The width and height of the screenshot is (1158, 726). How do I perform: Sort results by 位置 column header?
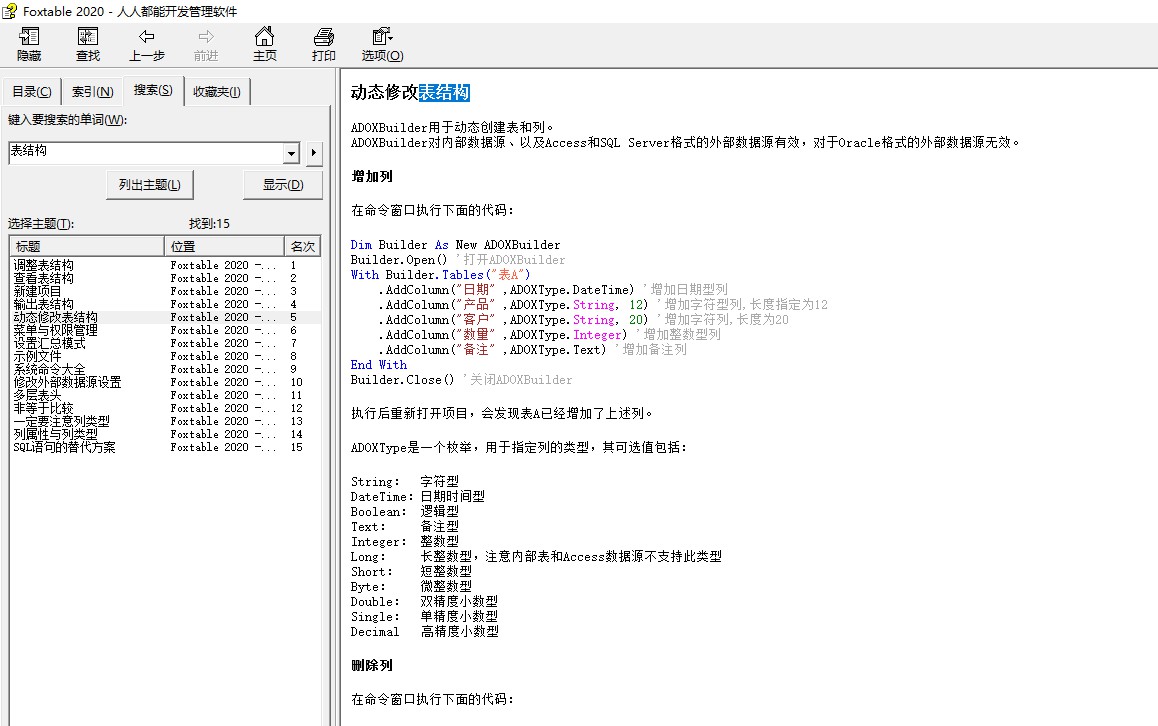point(224,246)
